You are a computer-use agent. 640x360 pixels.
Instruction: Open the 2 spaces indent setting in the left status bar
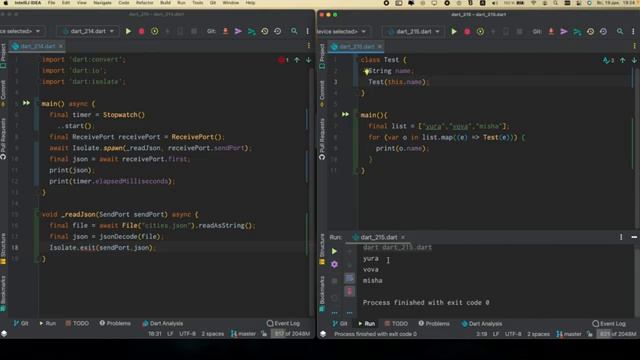coord(213,333)
